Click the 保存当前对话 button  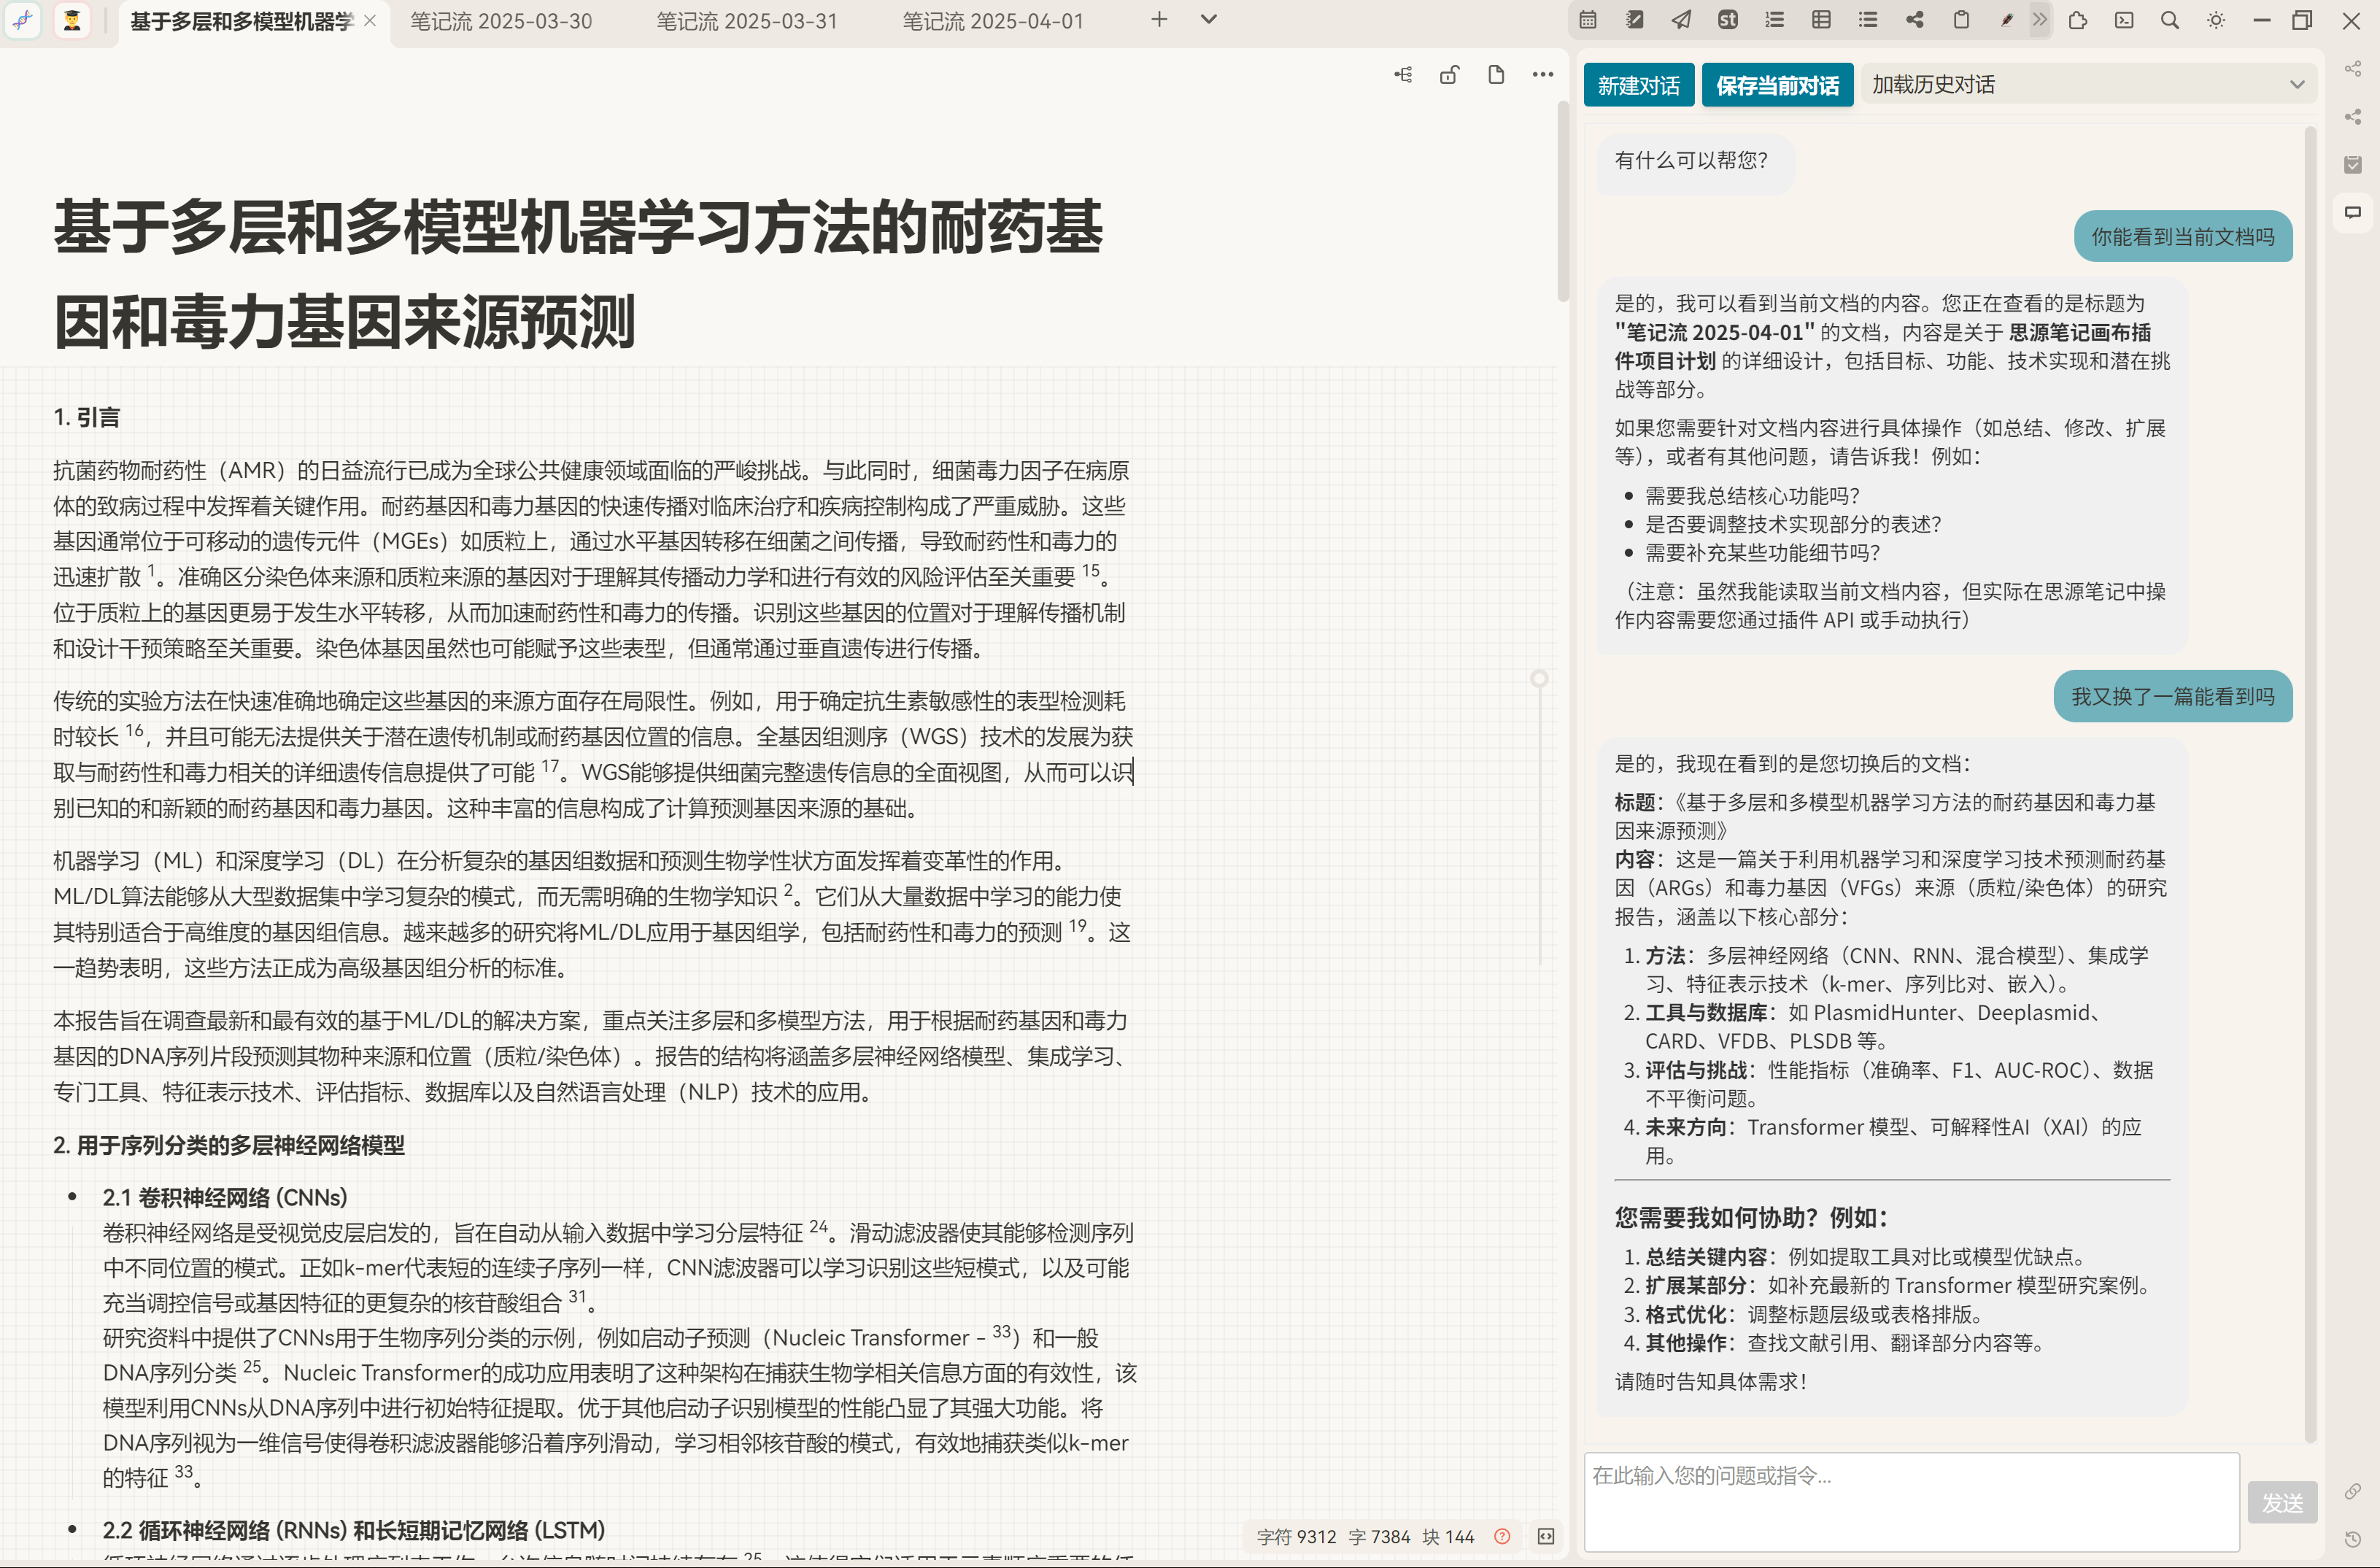[x=1777, y=86]
